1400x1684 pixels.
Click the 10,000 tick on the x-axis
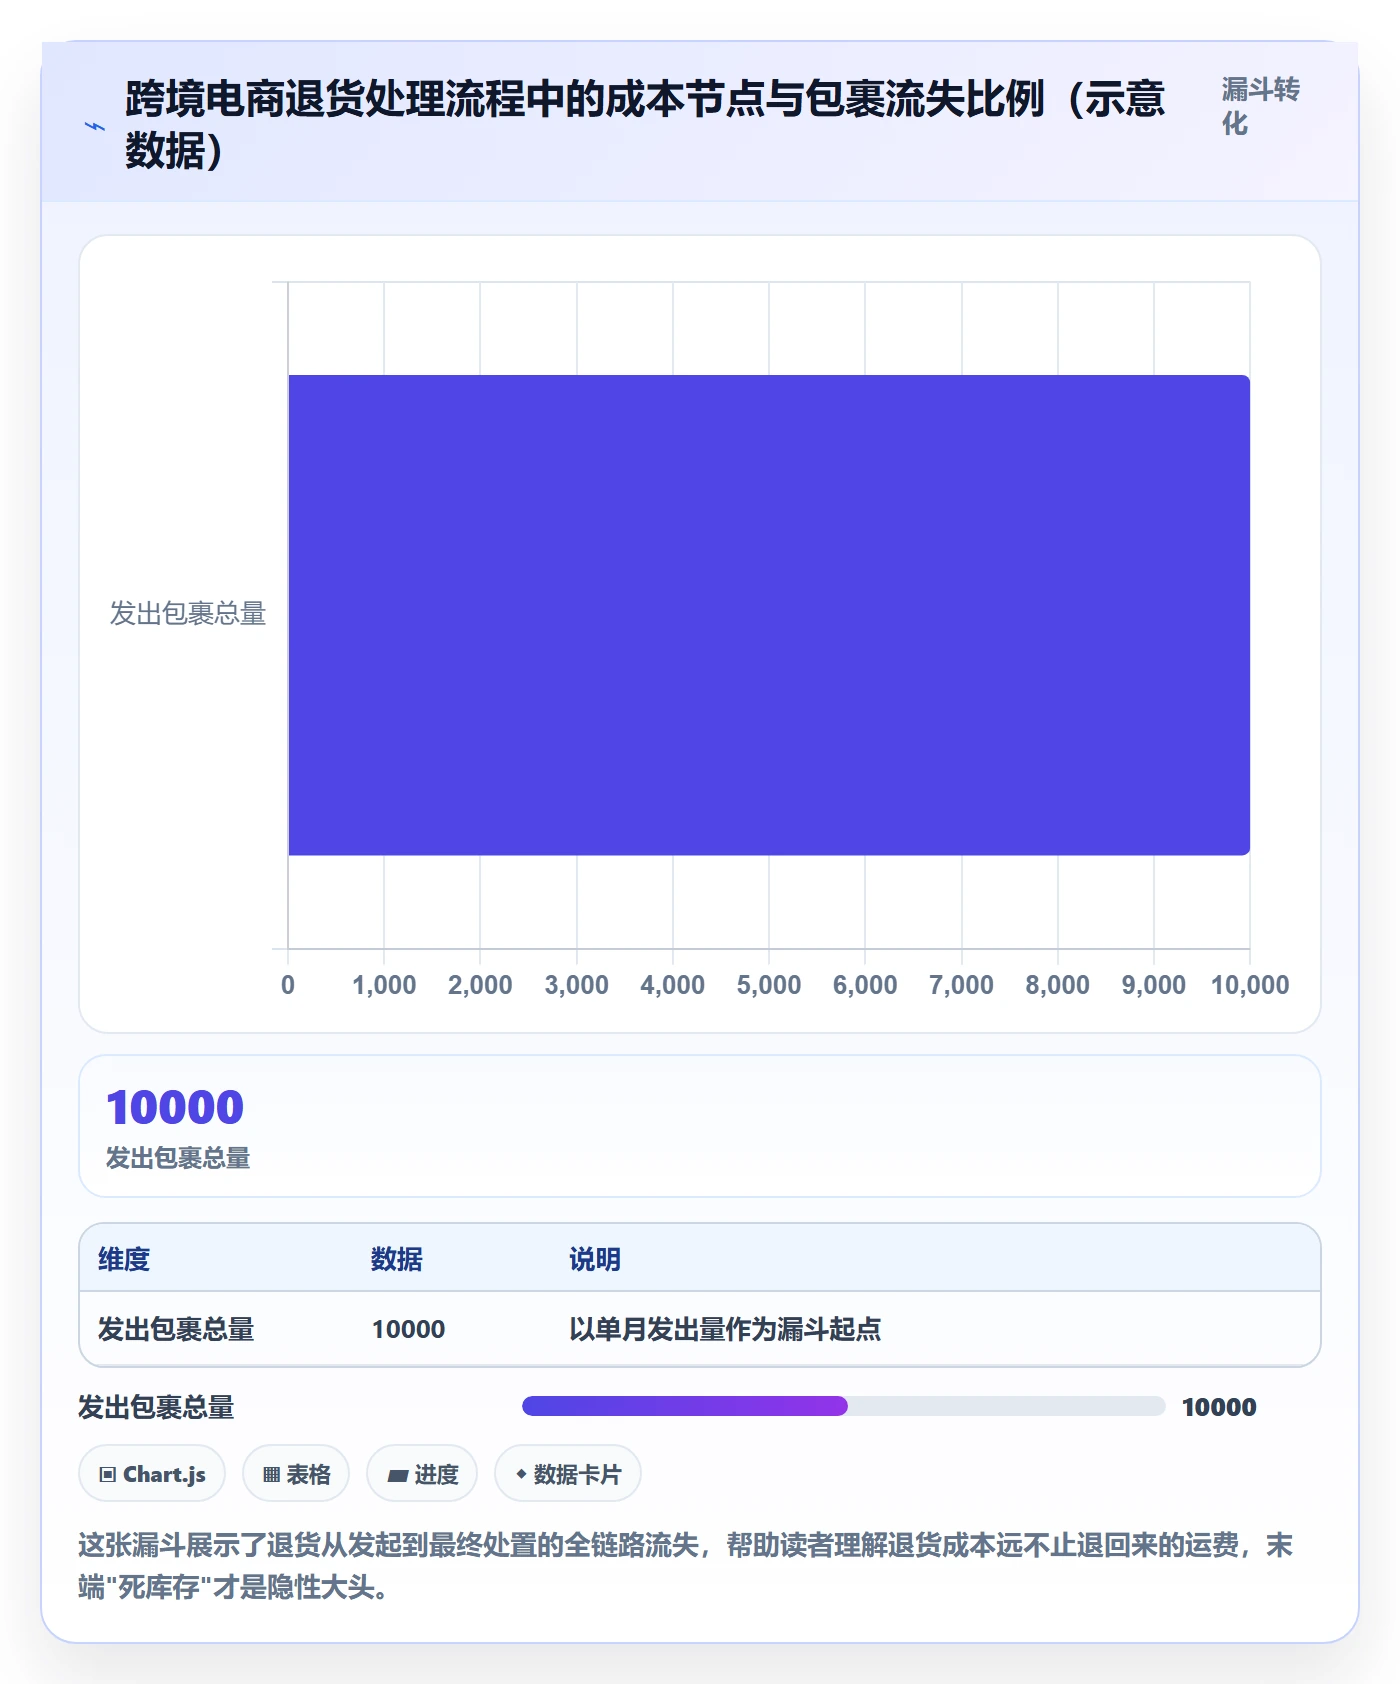tap(1250, 985)
